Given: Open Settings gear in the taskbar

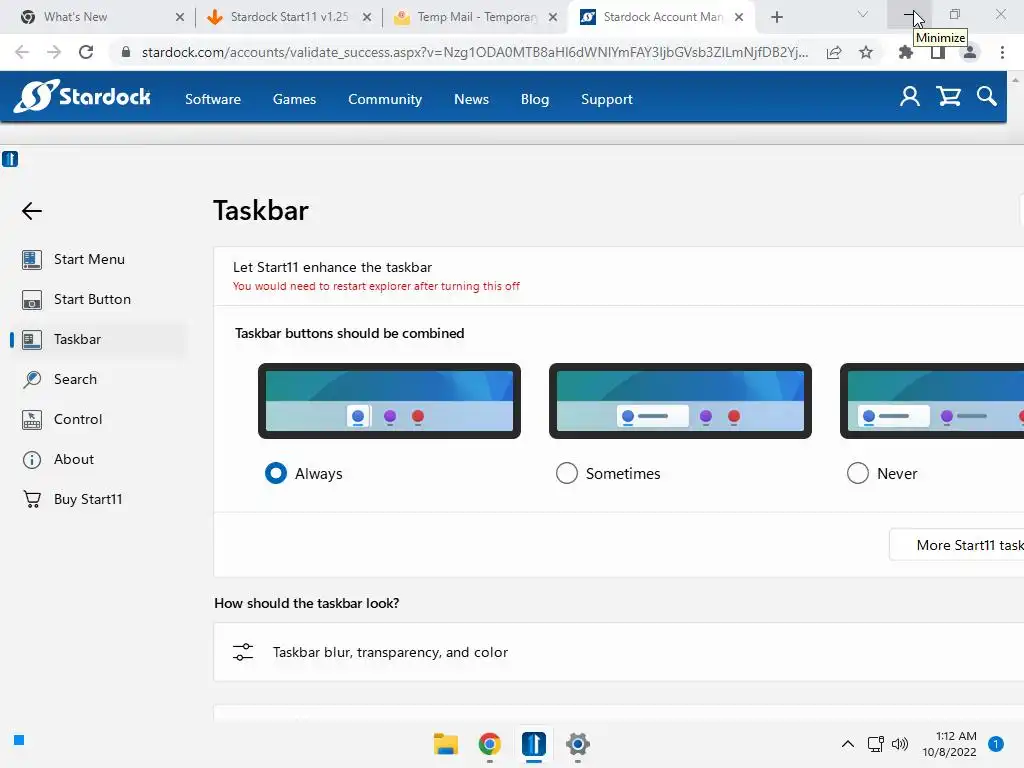Looking at the screenshot, I should tap(577, 744).
